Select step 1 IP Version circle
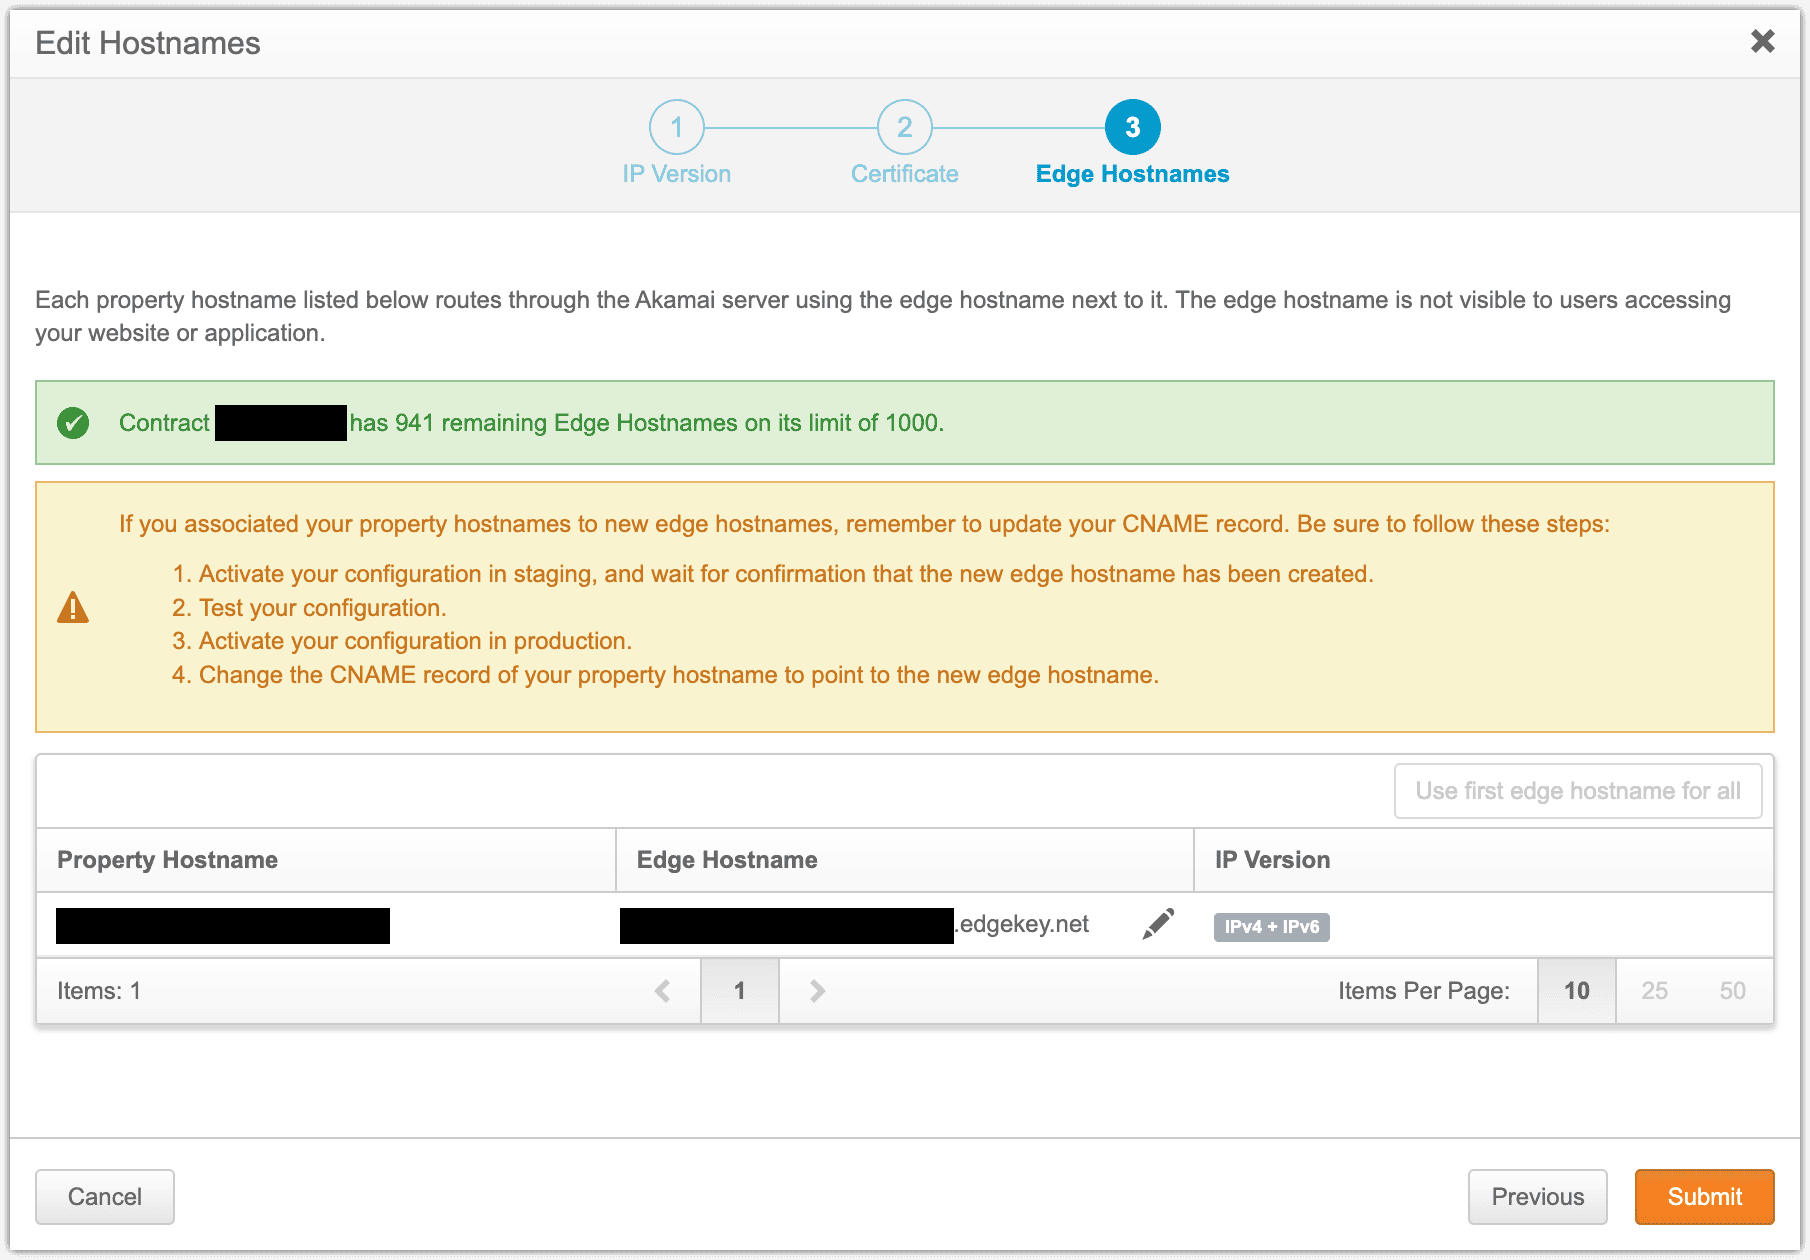 click(x=677, y=127)
